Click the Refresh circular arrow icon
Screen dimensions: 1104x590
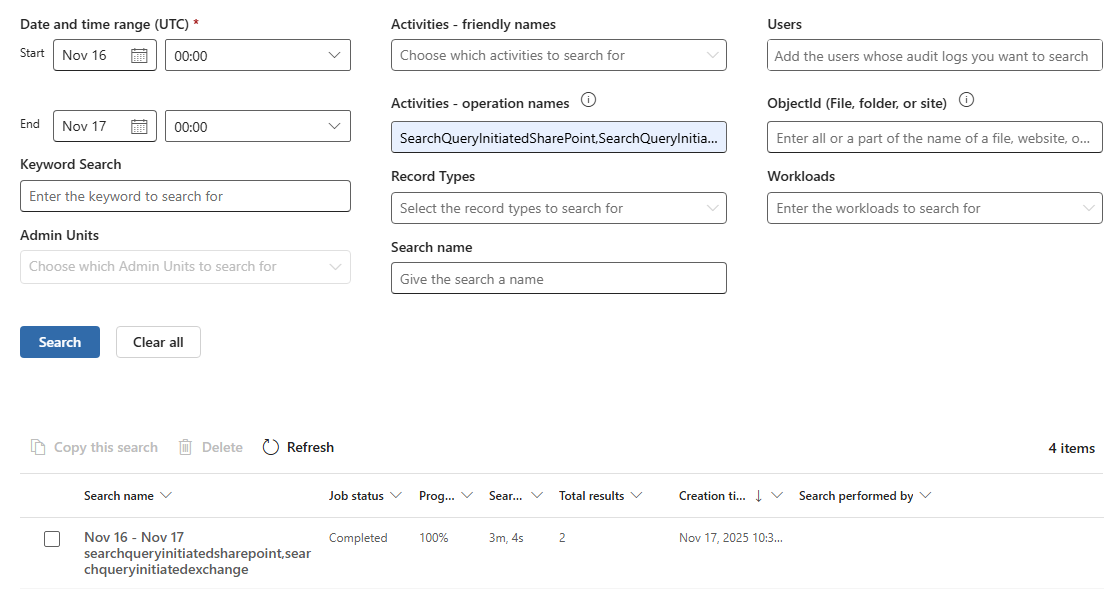click(x=271, y=447)
